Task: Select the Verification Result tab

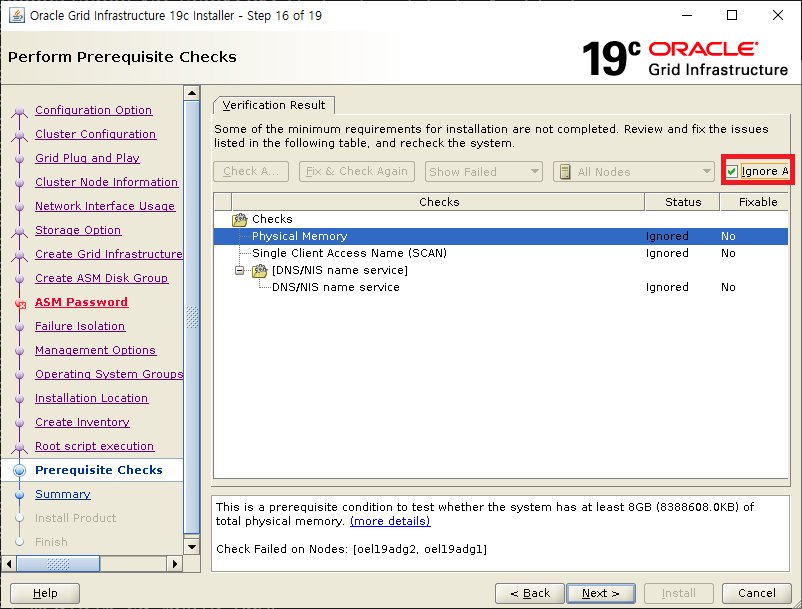Action: click(274, 105)
